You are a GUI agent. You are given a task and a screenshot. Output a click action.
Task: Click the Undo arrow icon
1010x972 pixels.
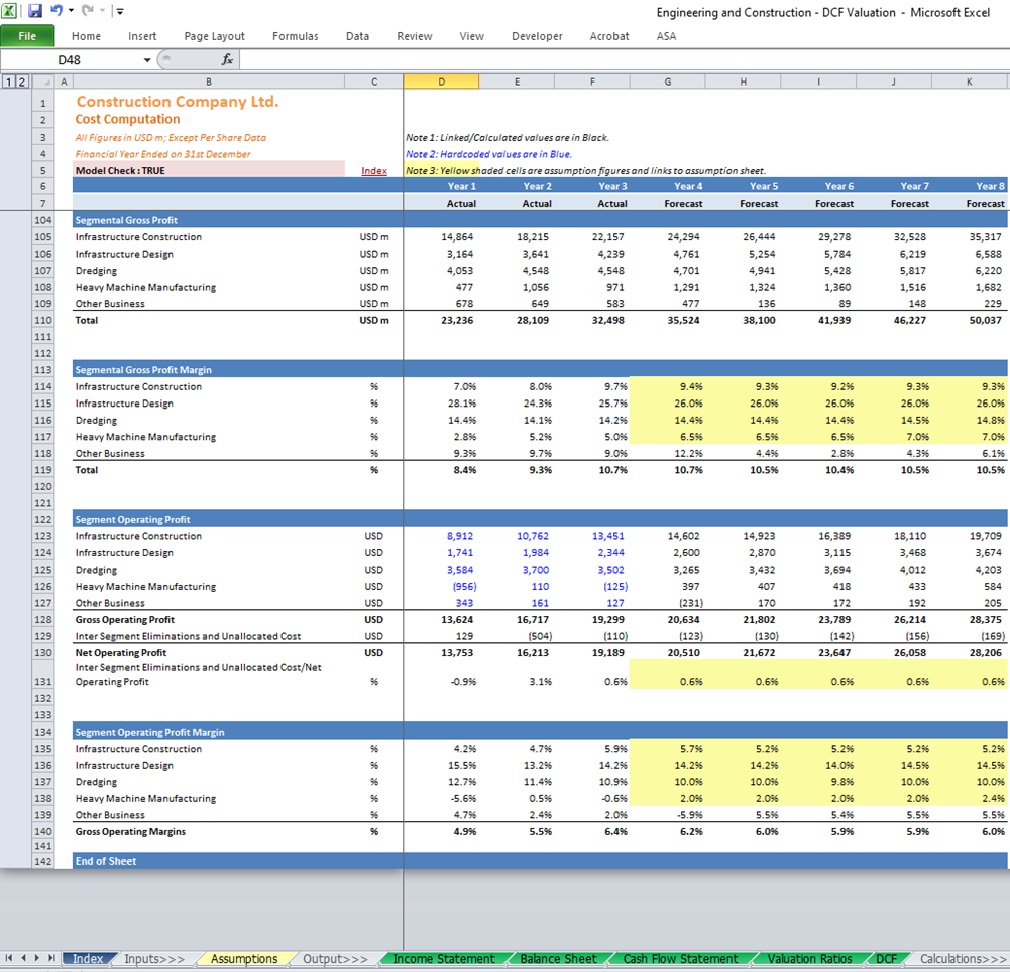point(57,10)
